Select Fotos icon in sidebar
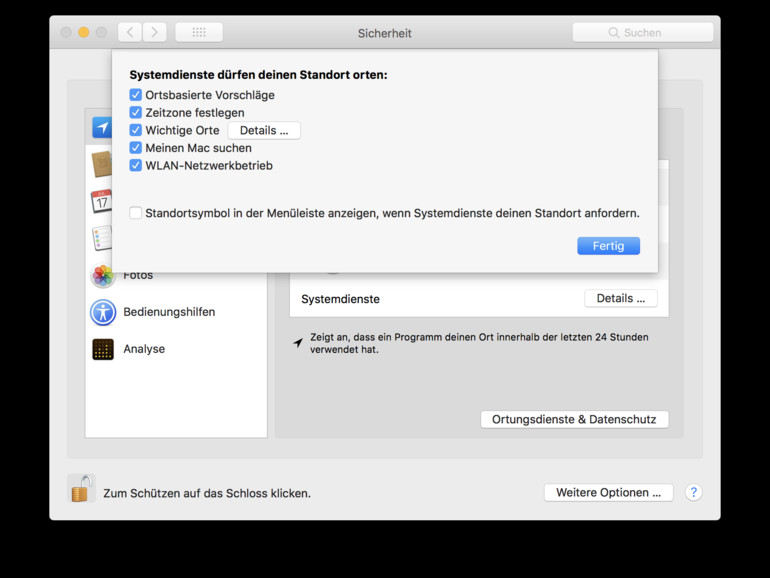This screenshot has height=578, width=770. click(x=103, y=275)
